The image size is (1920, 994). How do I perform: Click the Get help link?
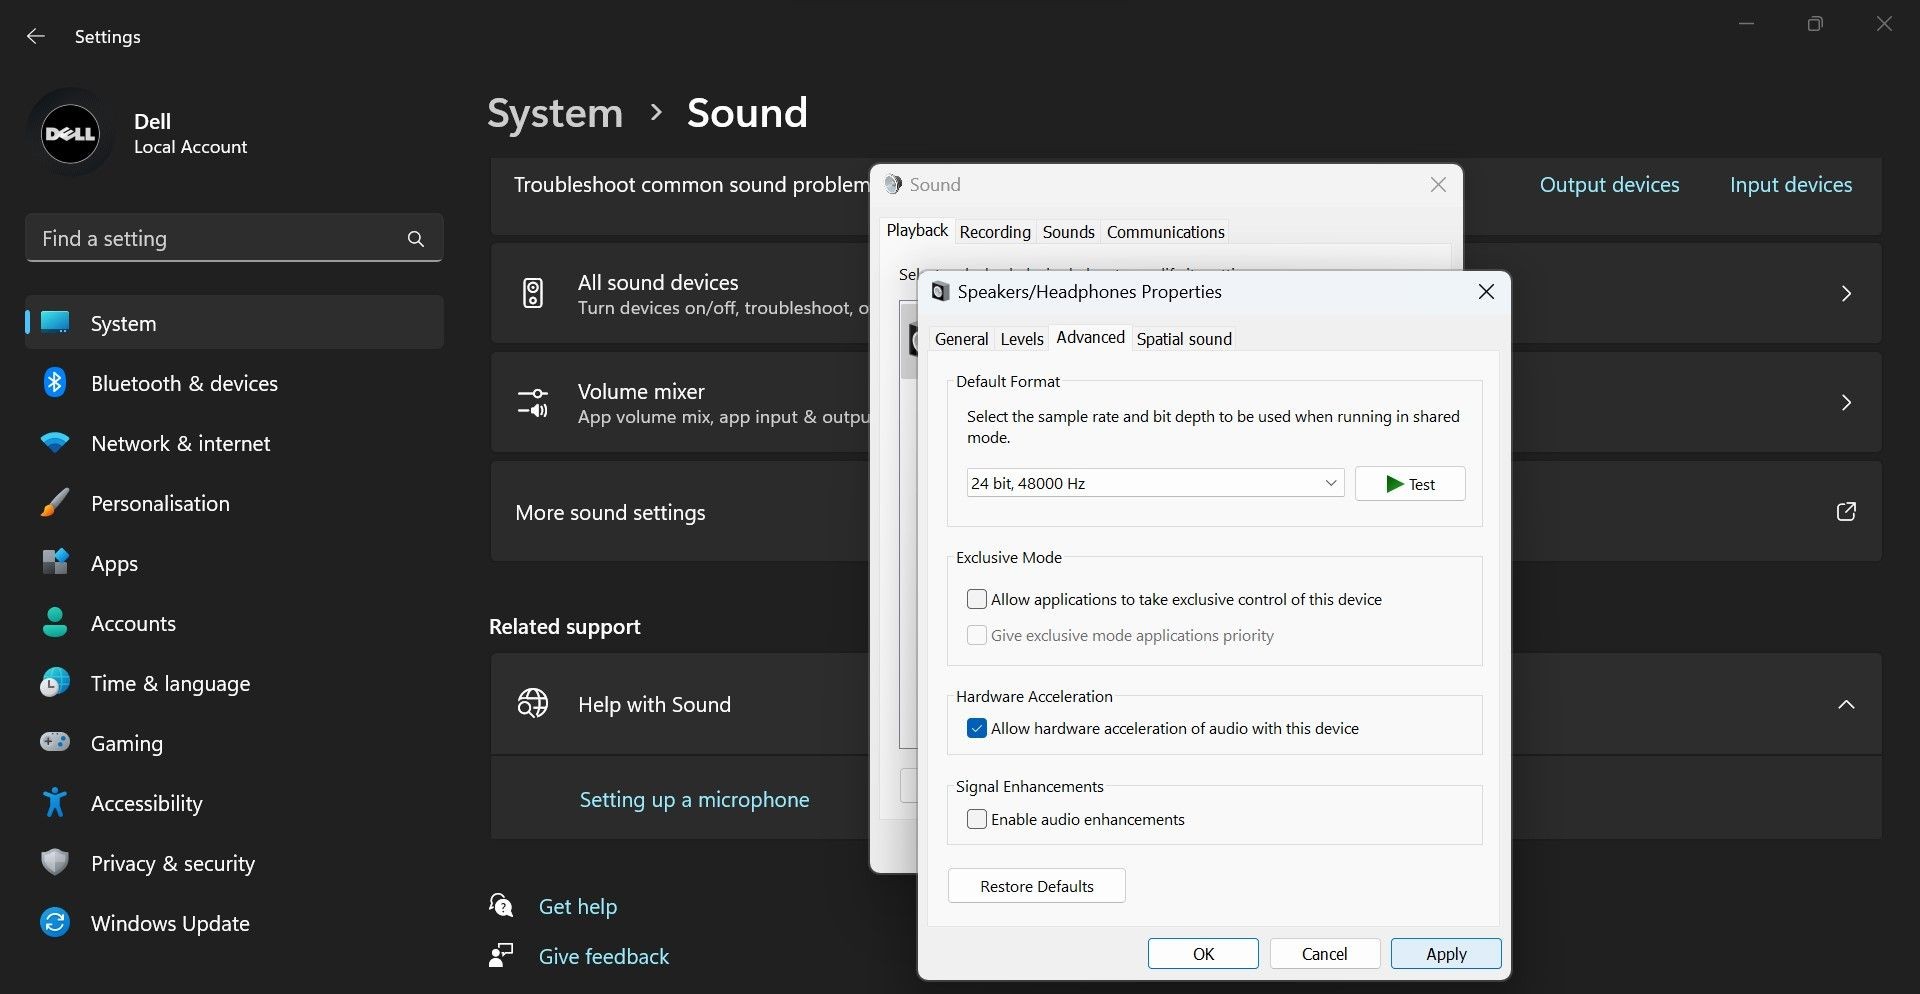[x=578, y=906]
